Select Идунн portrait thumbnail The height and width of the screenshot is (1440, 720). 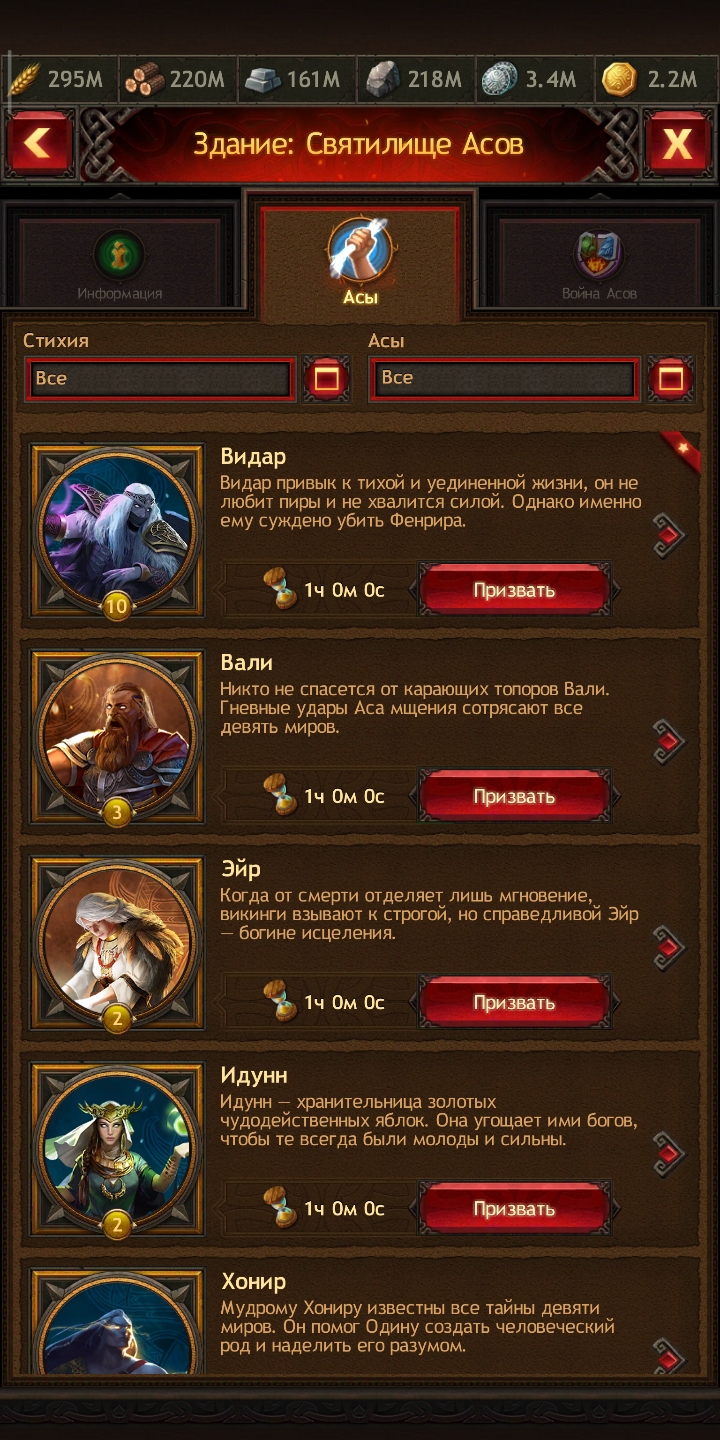pos(117,1149)
